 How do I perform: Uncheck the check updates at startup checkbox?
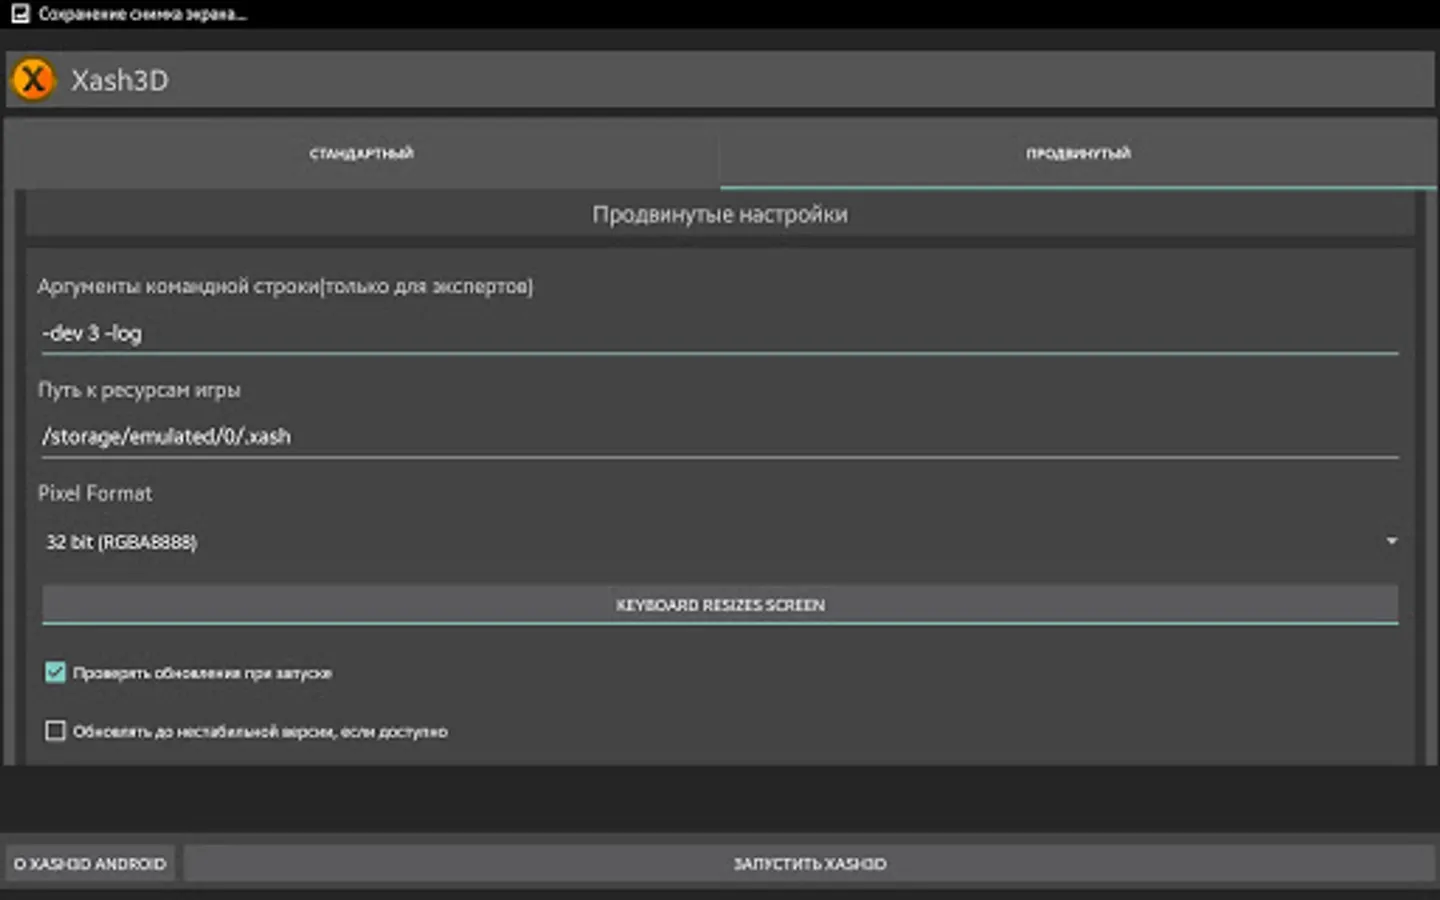tap(55, 672)
